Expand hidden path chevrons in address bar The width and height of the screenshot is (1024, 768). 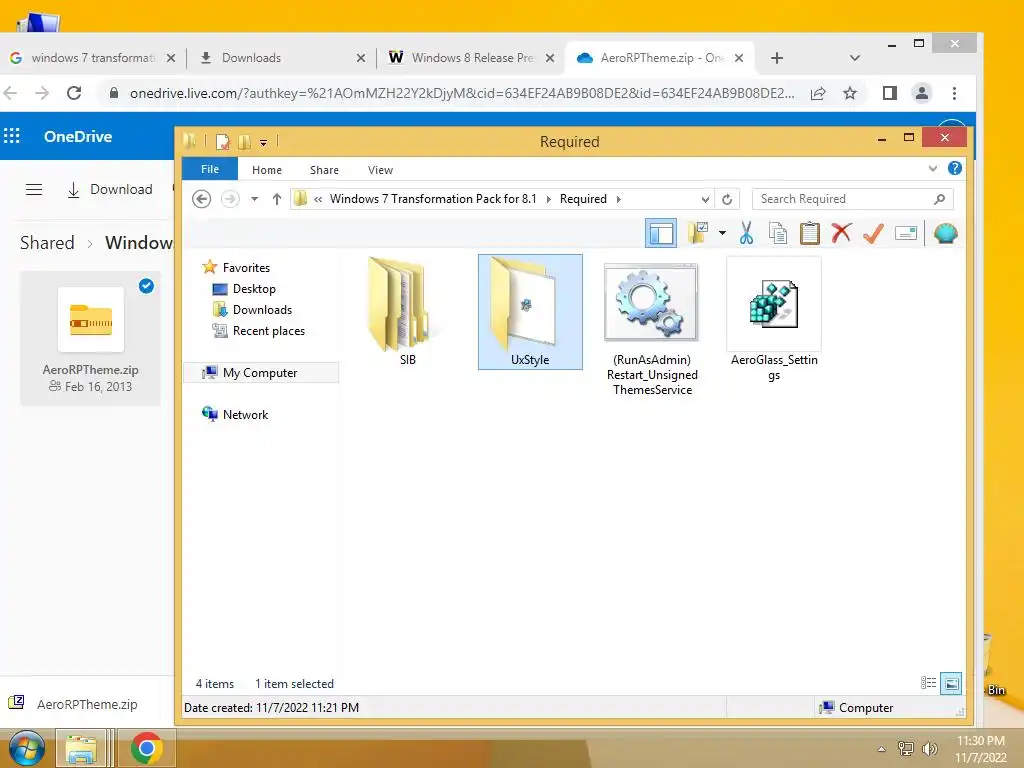(318, 199)
